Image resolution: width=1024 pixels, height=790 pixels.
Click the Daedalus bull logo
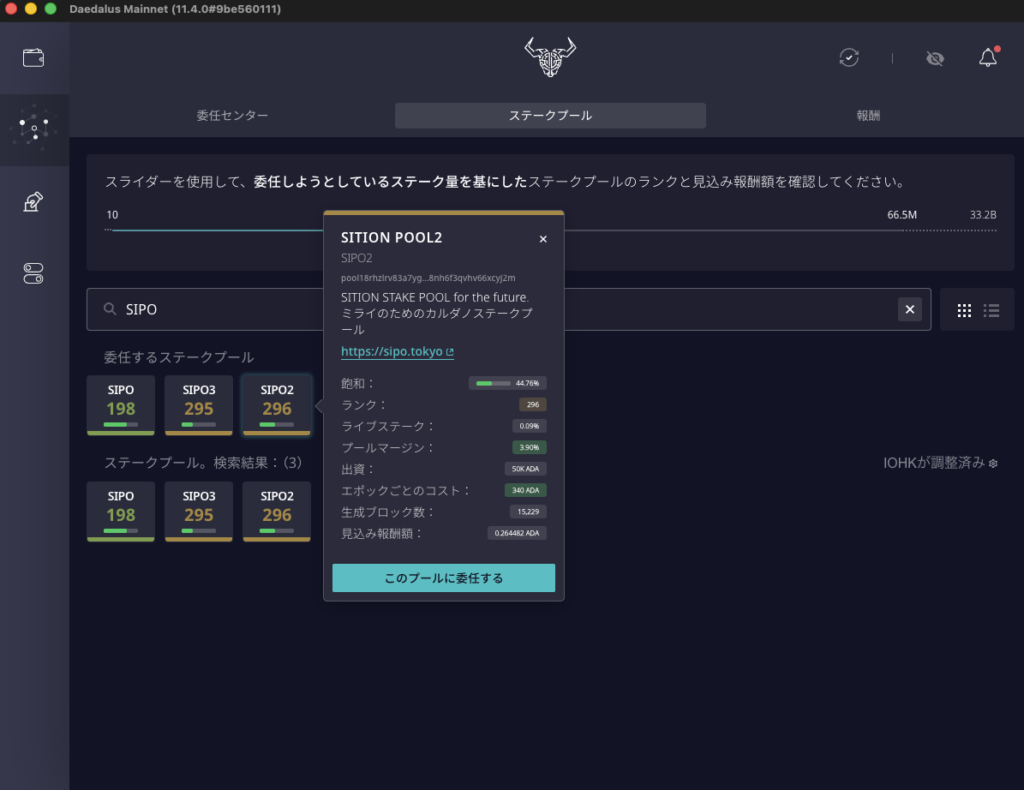click(550, 57)
